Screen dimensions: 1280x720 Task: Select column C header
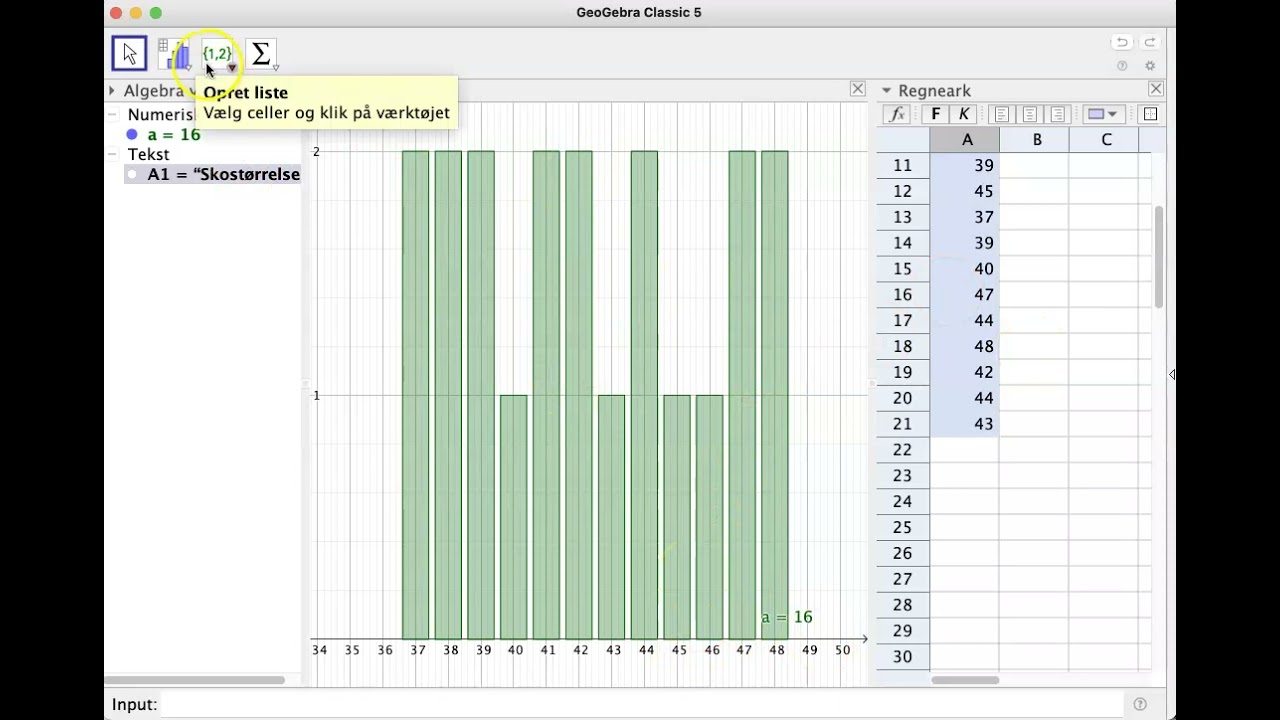coord(1106,140)
